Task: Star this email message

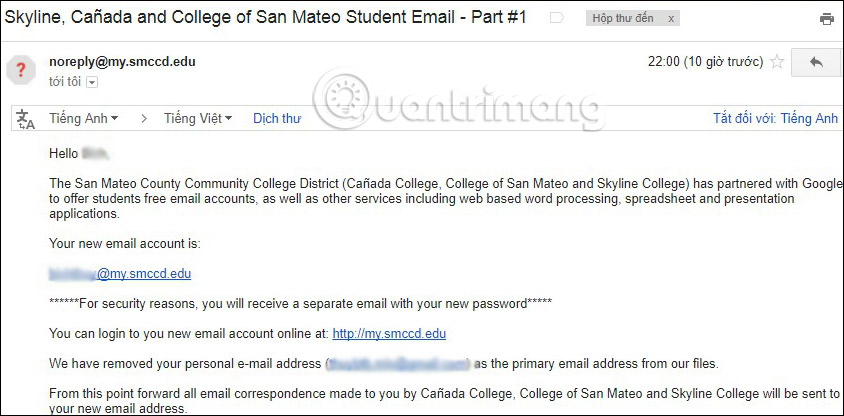Action: click(777, 62)
